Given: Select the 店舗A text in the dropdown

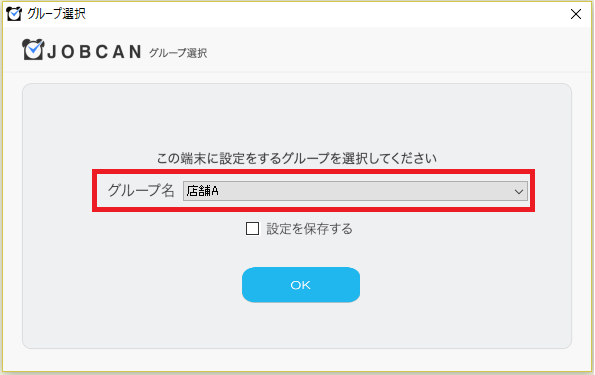Looking at the screenshot, I should tap(203, 191).
